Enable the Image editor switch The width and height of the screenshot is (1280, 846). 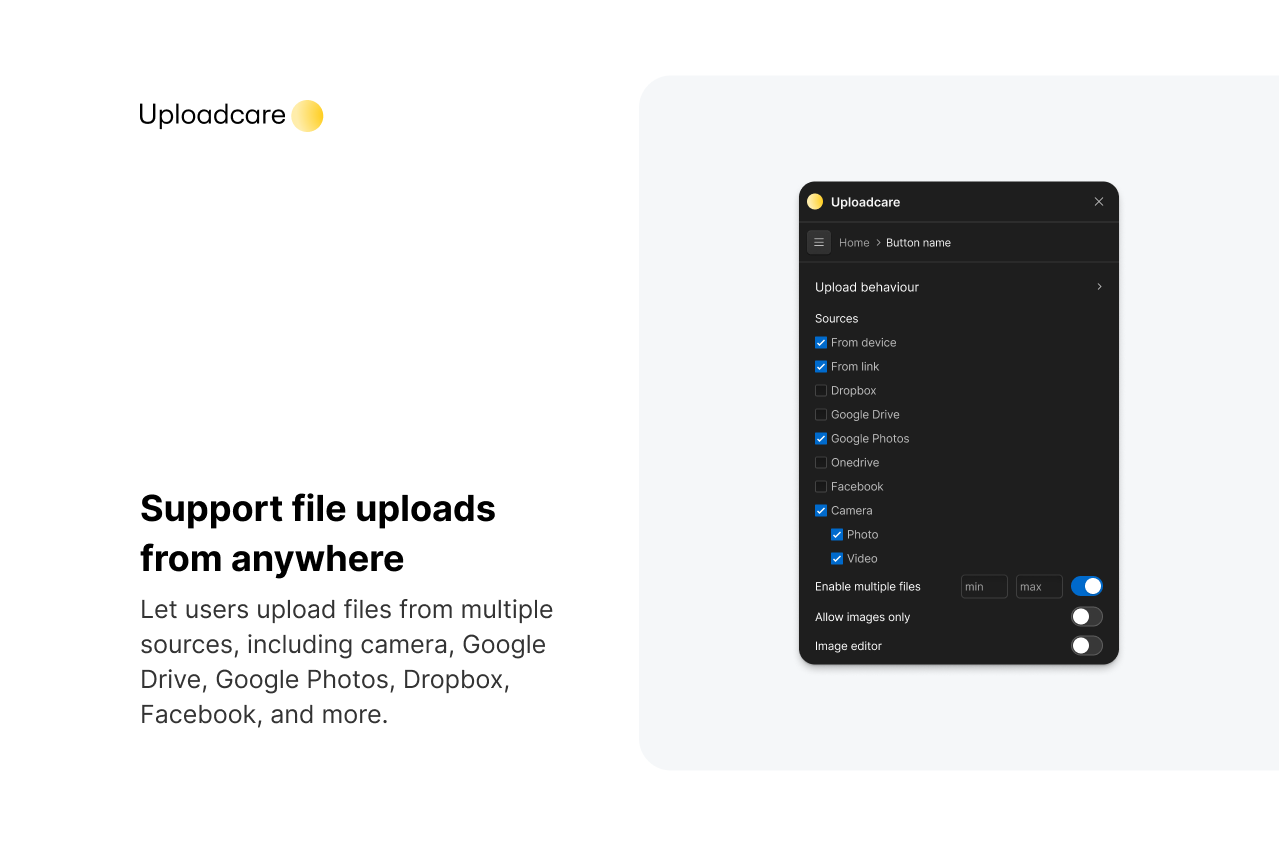pos(1087,646)
